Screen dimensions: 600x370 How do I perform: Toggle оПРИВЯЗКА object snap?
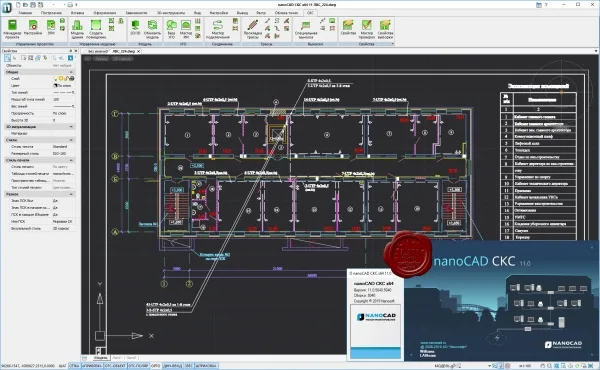coord(92,366)
